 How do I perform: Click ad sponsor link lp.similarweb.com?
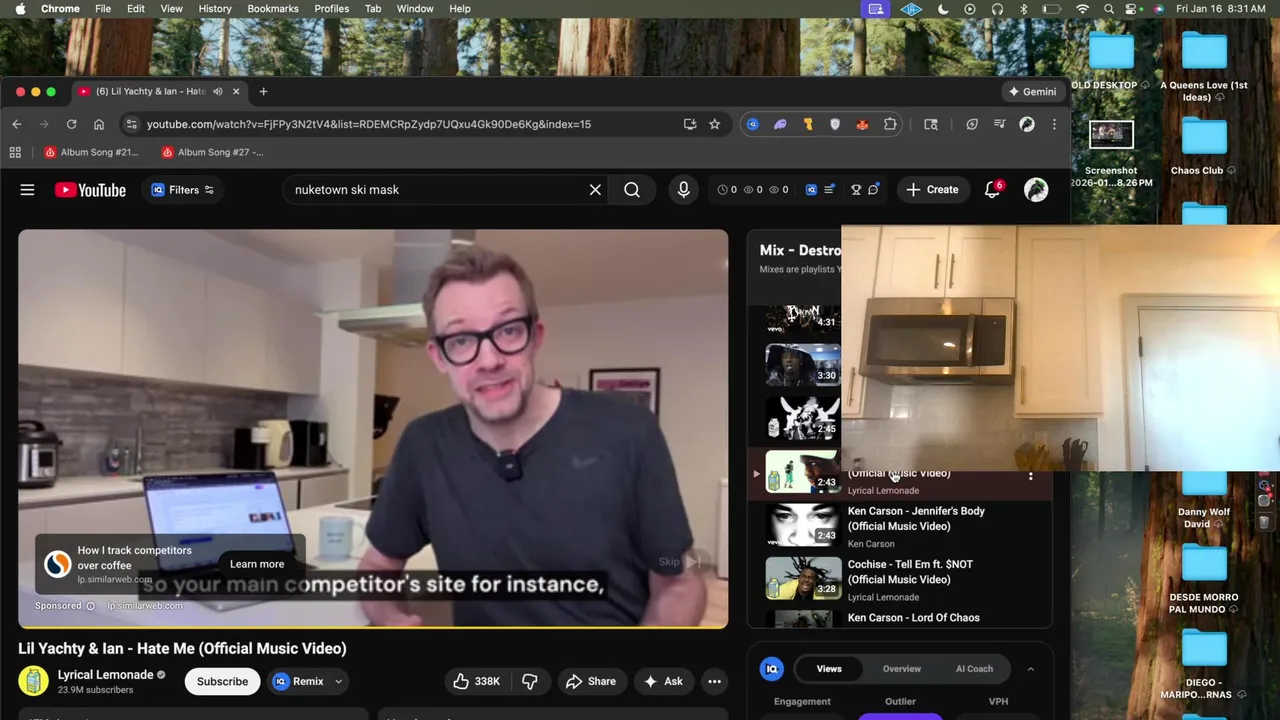click(145, 605)
